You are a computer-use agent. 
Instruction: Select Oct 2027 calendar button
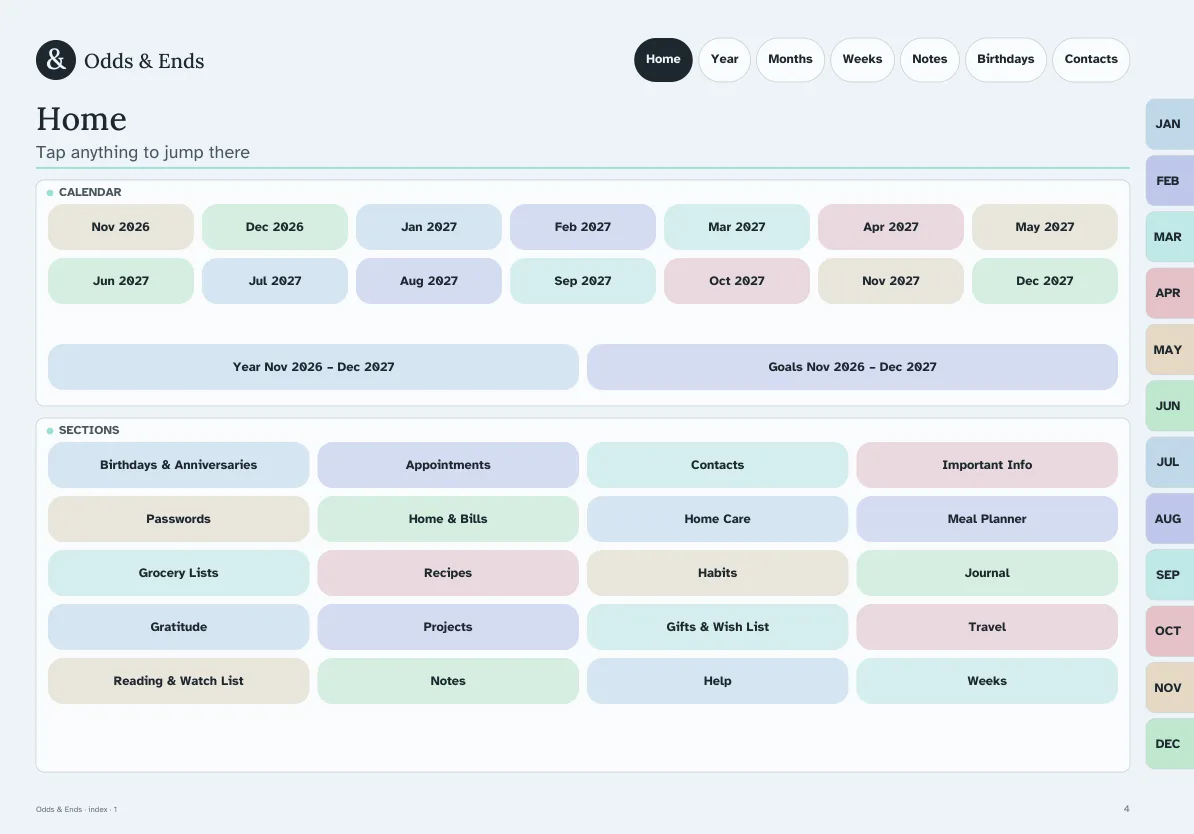point(736,281)
